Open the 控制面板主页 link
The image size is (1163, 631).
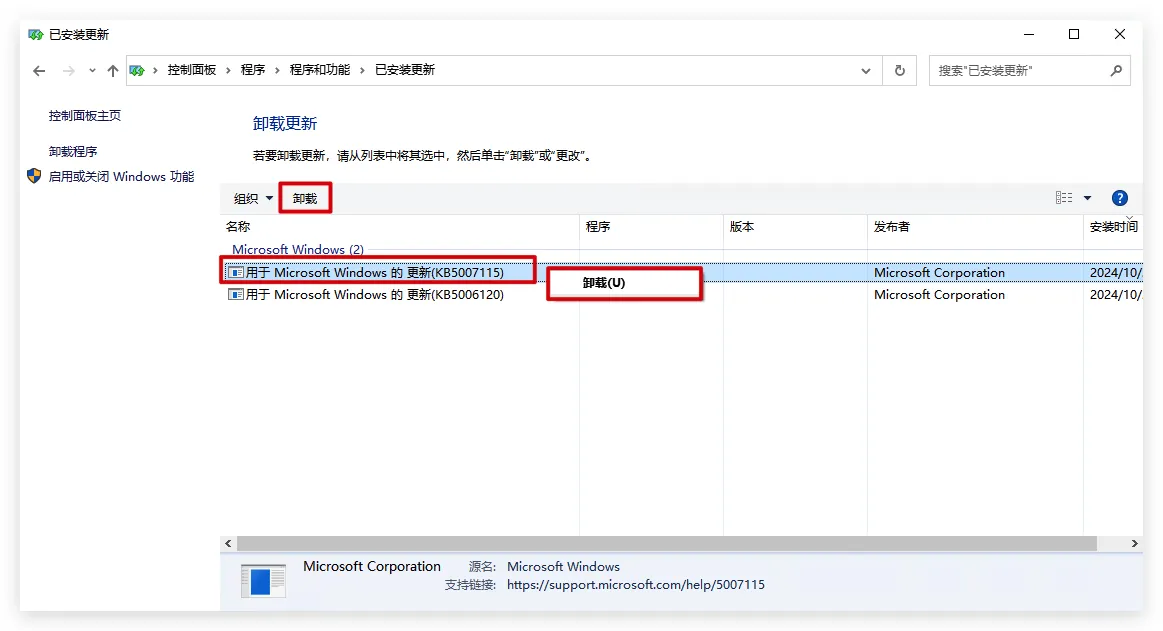click(85, 116)
